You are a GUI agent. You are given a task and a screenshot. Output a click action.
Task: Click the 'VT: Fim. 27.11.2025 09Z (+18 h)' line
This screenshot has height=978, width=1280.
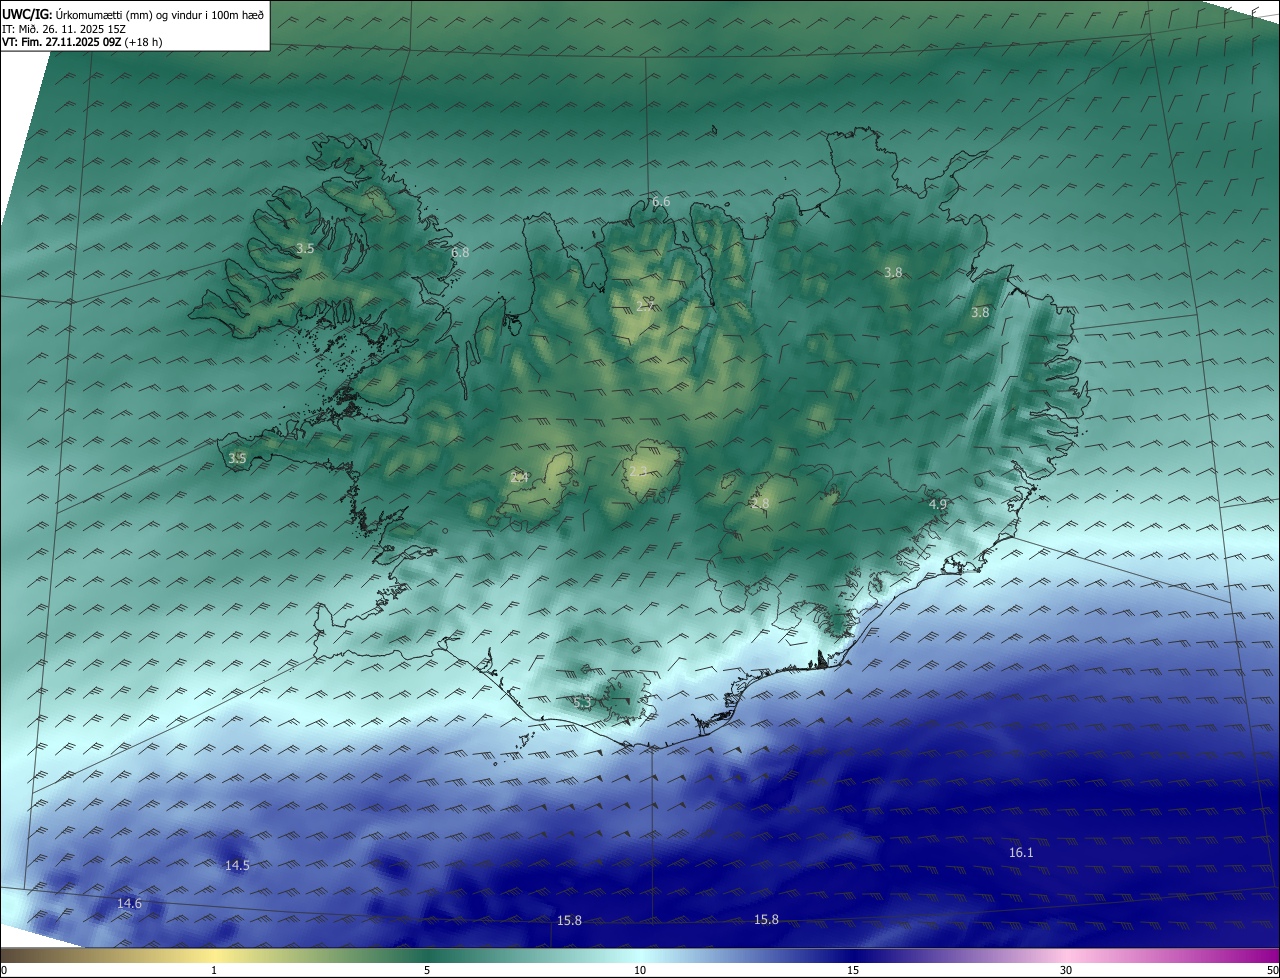pyautogui.click(x=82, y=42)
